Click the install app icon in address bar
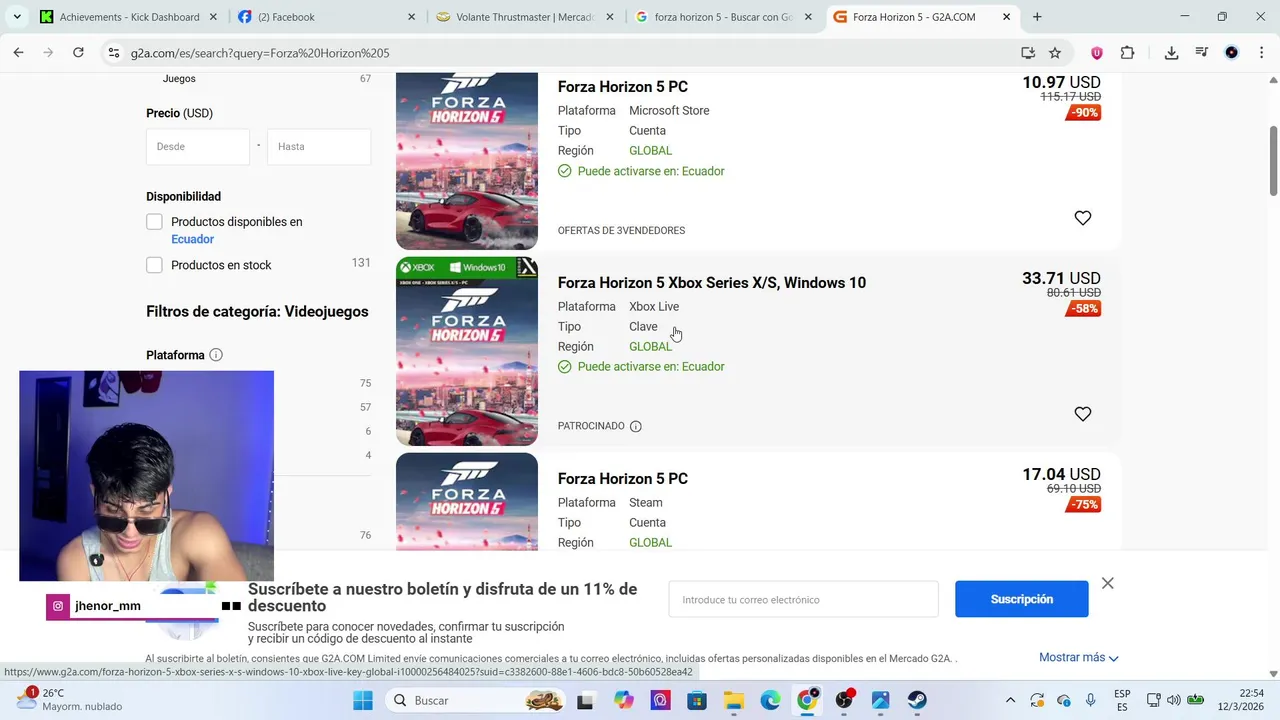Screen dimensions: 1280x720 1028,53
